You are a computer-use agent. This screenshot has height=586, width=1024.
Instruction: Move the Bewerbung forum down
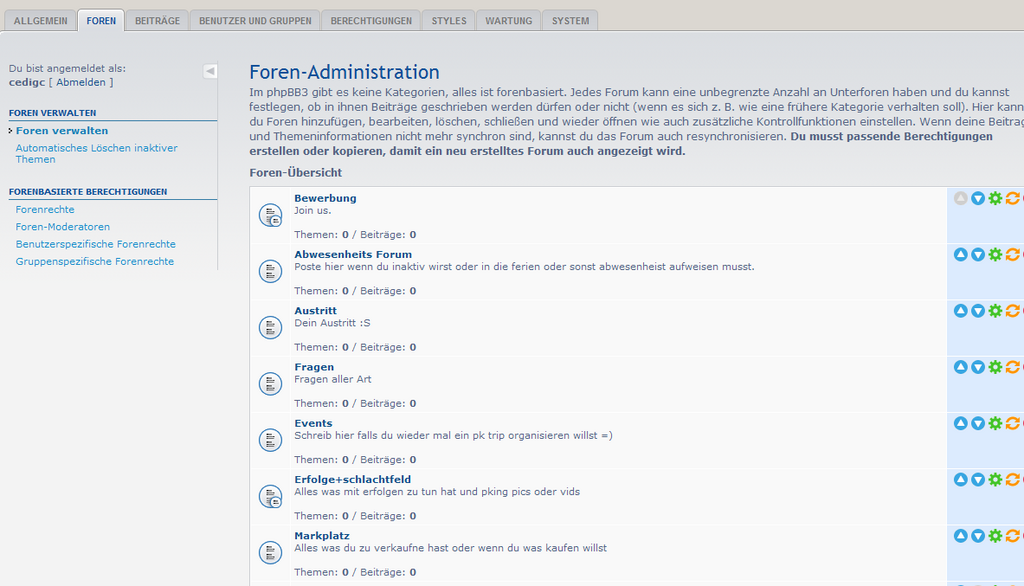[x=978, y=199]
